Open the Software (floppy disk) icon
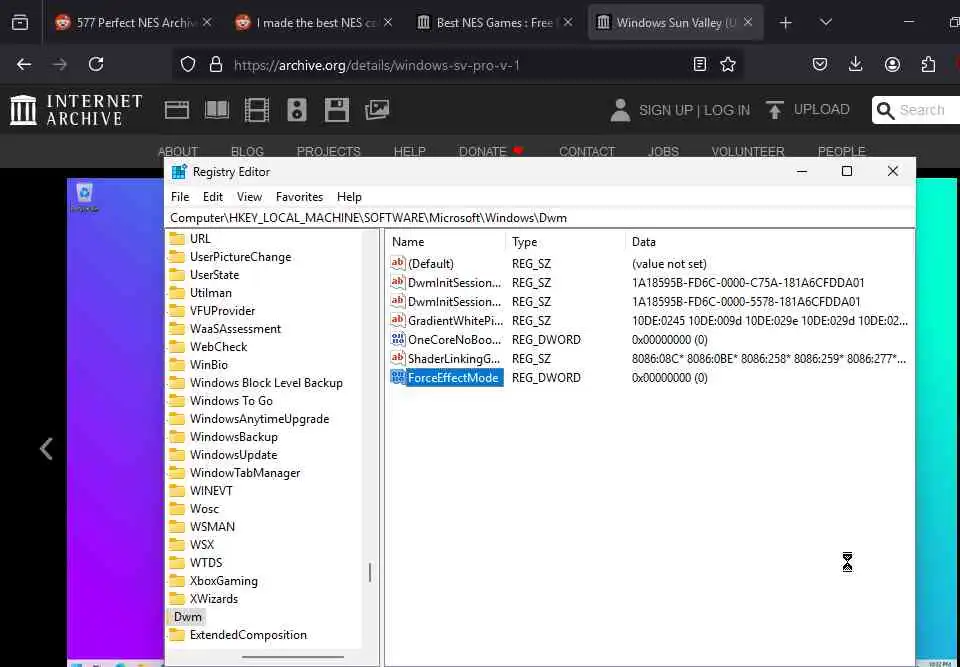The height and width of the screenshot is (667, 960). point(337,110)
